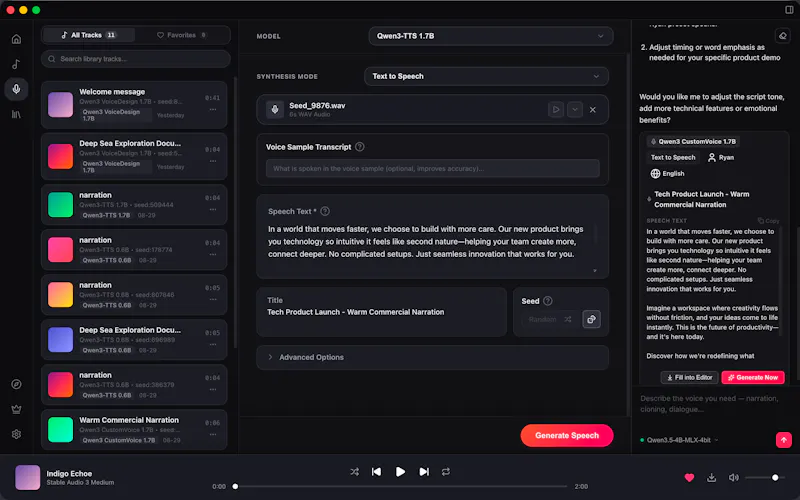Play the Indigo Echoe track
Image resolution: width=800 pixels, height=500 pixels.
point(401,472)
